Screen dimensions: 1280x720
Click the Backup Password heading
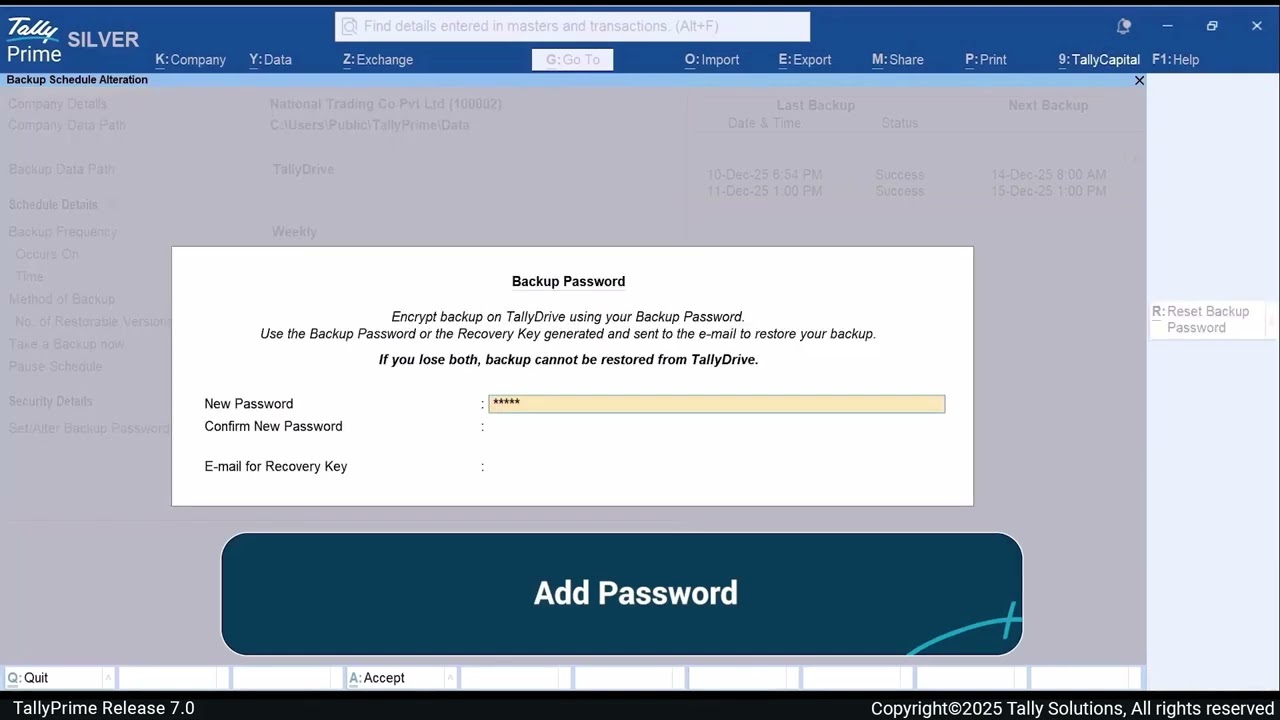[x=568, y=281]
